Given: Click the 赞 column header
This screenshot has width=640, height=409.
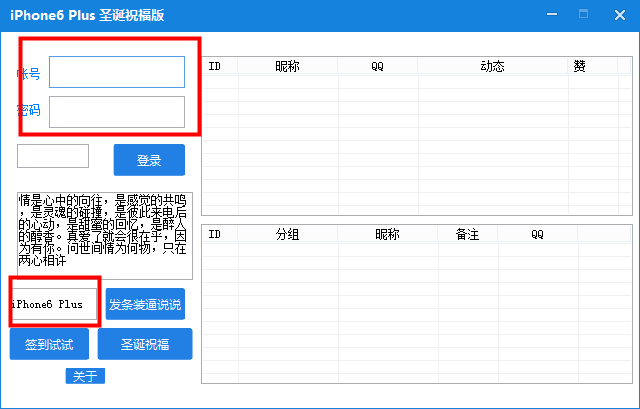Looking at the screenshot, I should [592, 66].
